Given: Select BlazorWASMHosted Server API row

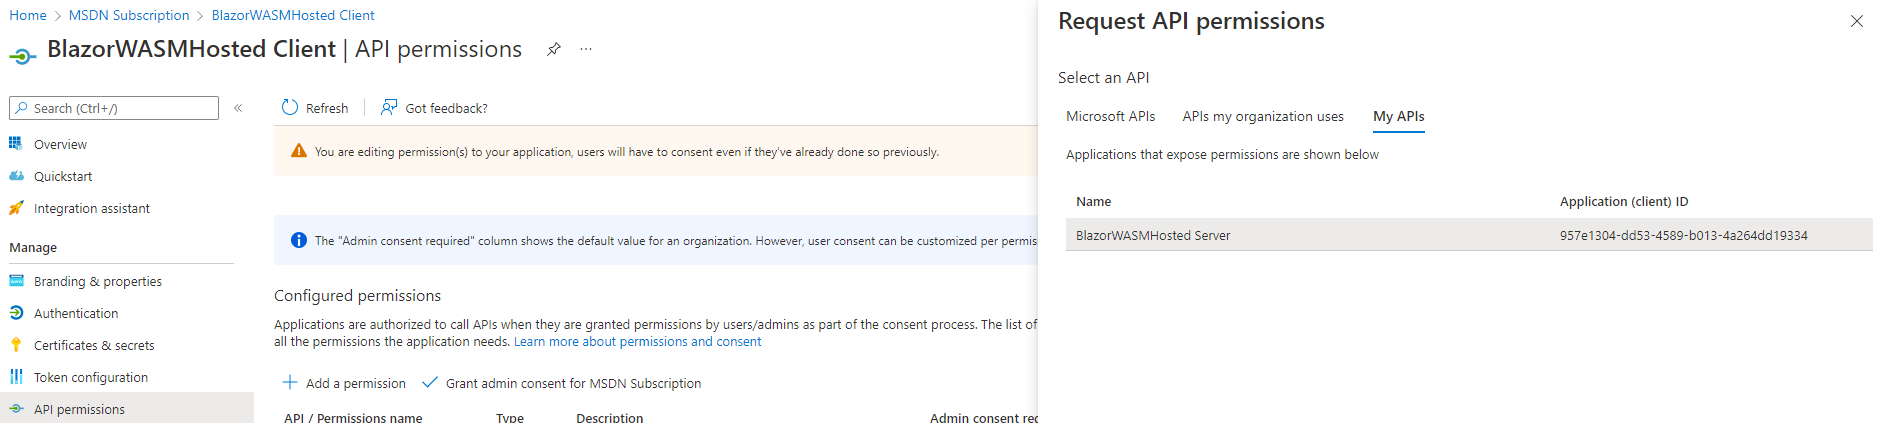Looking at the screenshot, I should click(x=1153, y=235).
